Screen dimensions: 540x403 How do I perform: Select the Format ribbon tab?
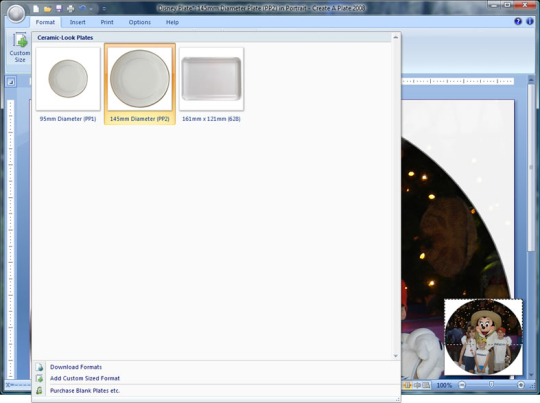point(45,22)
